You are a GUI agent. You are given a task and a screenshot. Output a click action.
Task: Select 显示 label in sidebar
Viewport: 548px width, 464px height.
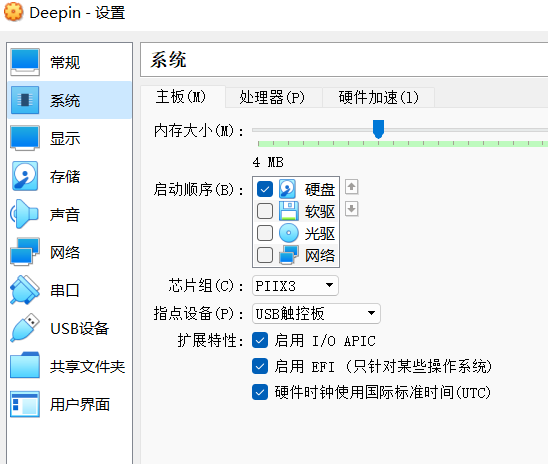(65, 138)
